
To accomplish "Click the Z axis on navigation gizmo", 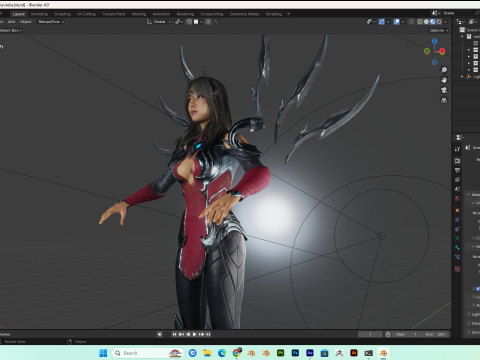I will click(435, 41).
